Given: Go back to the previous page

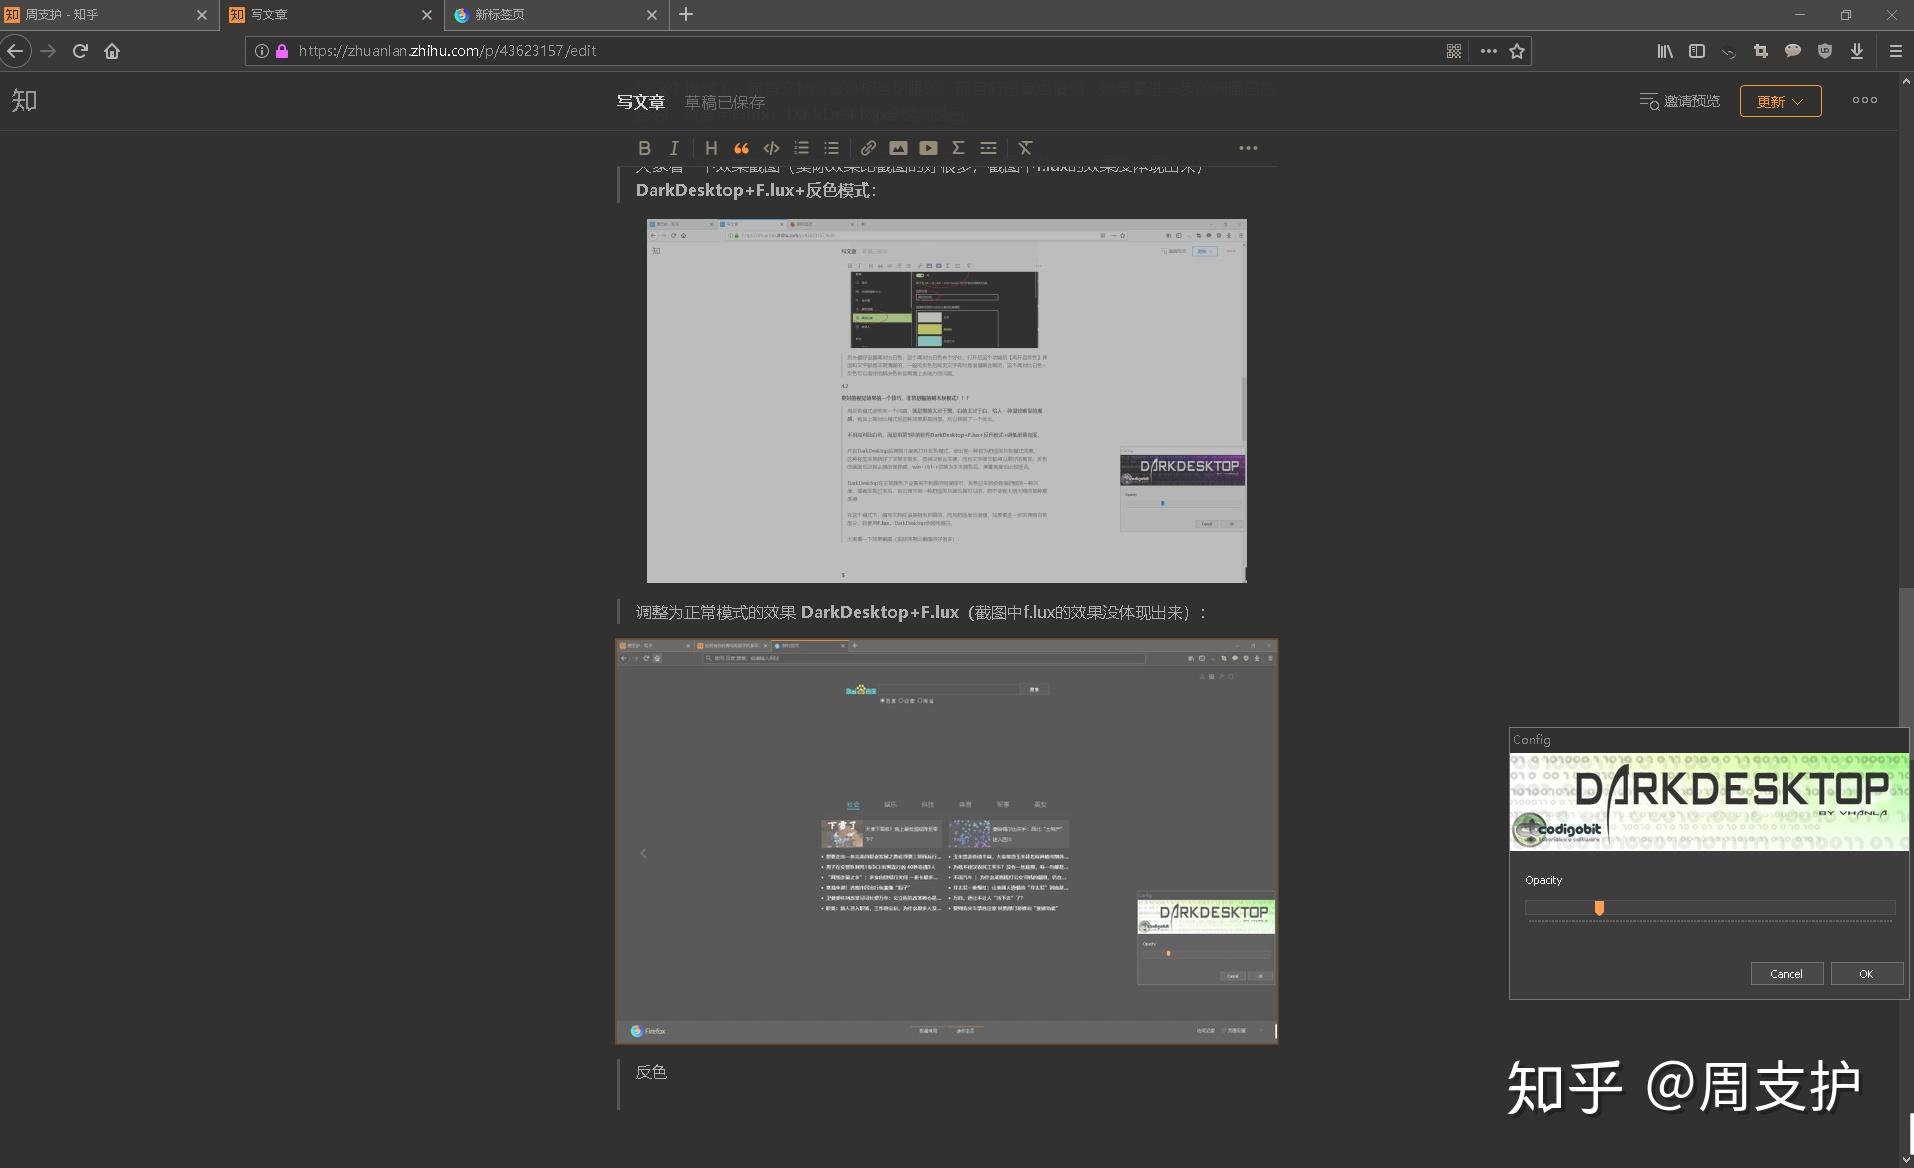Looking at the screenshot, I should 15,51.
